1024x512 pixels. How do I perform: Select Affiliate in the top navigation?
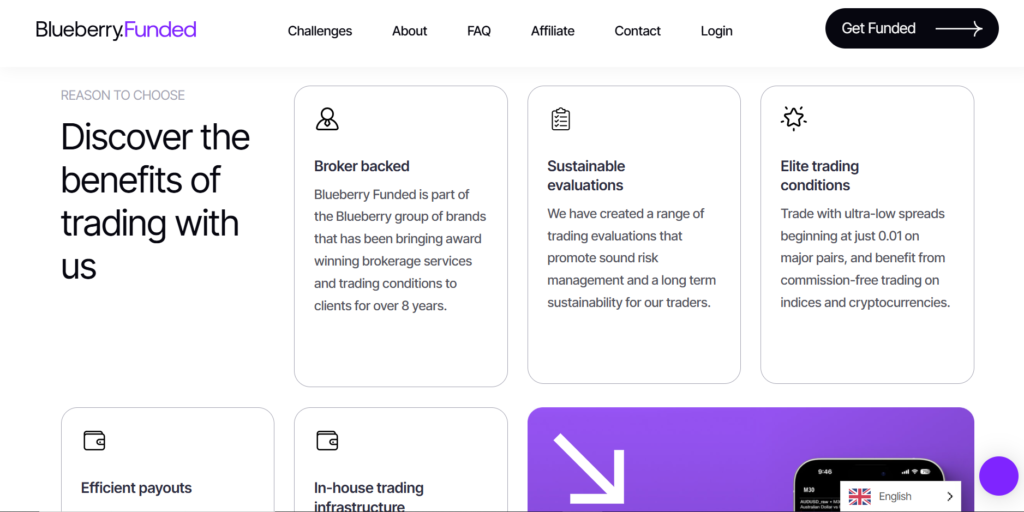[x=552, y=31]
